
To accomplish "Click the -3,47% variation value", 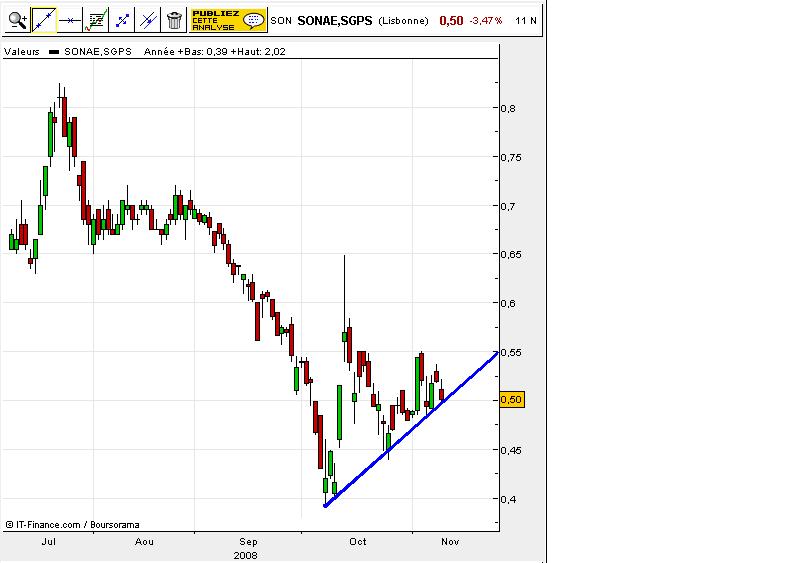I will tap(486, 21).
